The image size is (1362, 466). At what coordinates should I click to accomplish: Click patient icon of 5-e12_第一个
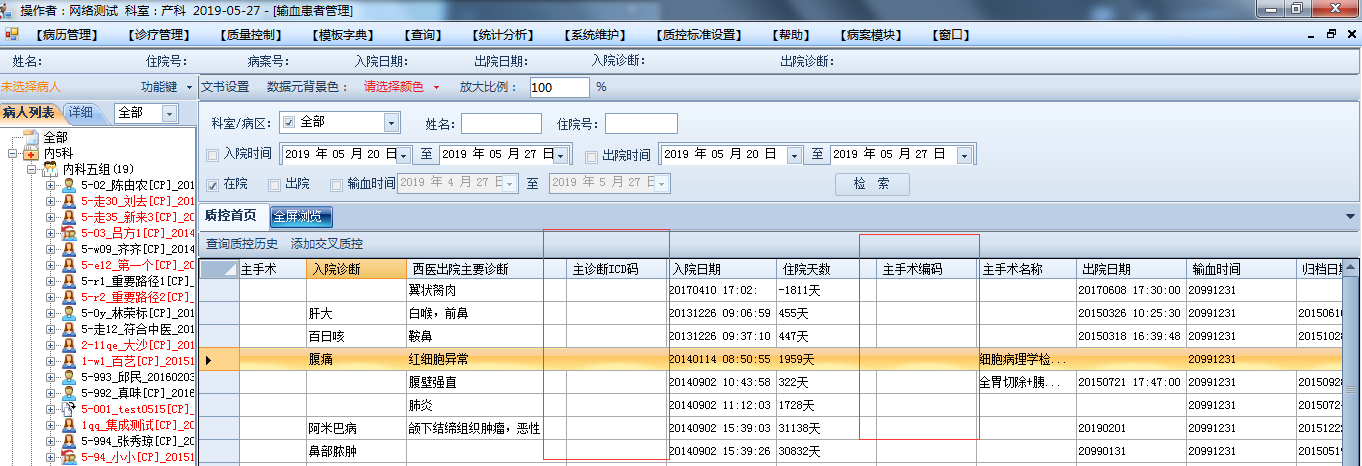[x=70, y=265]
